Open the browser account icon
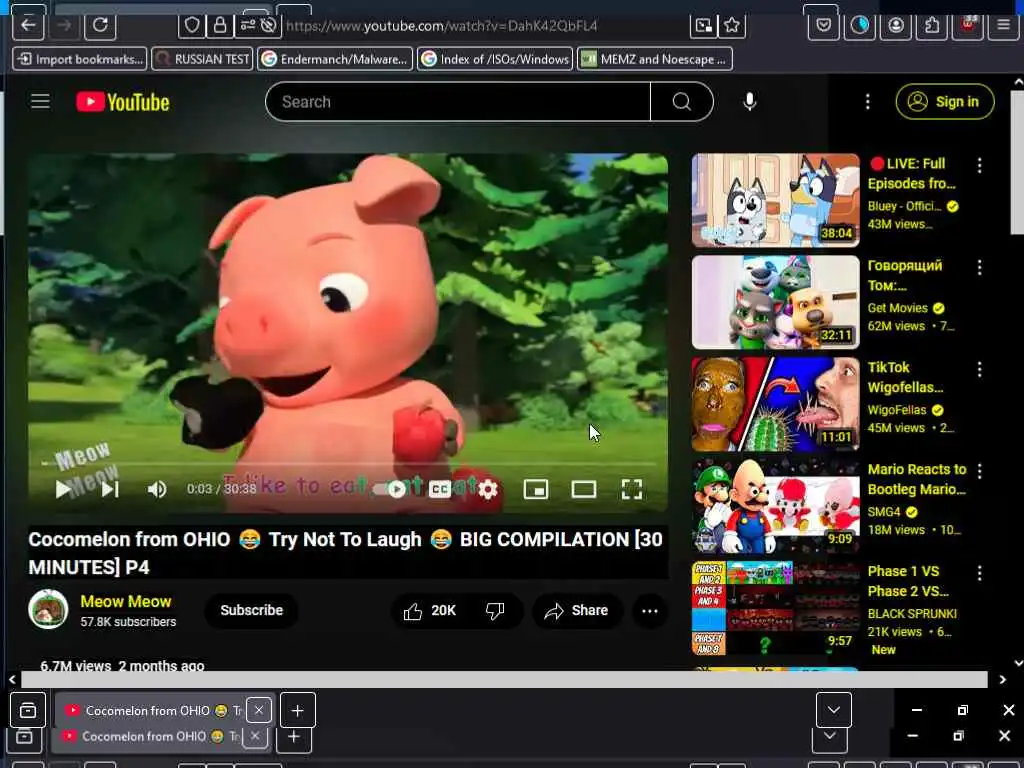1024x768 pixels. click(896, 25)
